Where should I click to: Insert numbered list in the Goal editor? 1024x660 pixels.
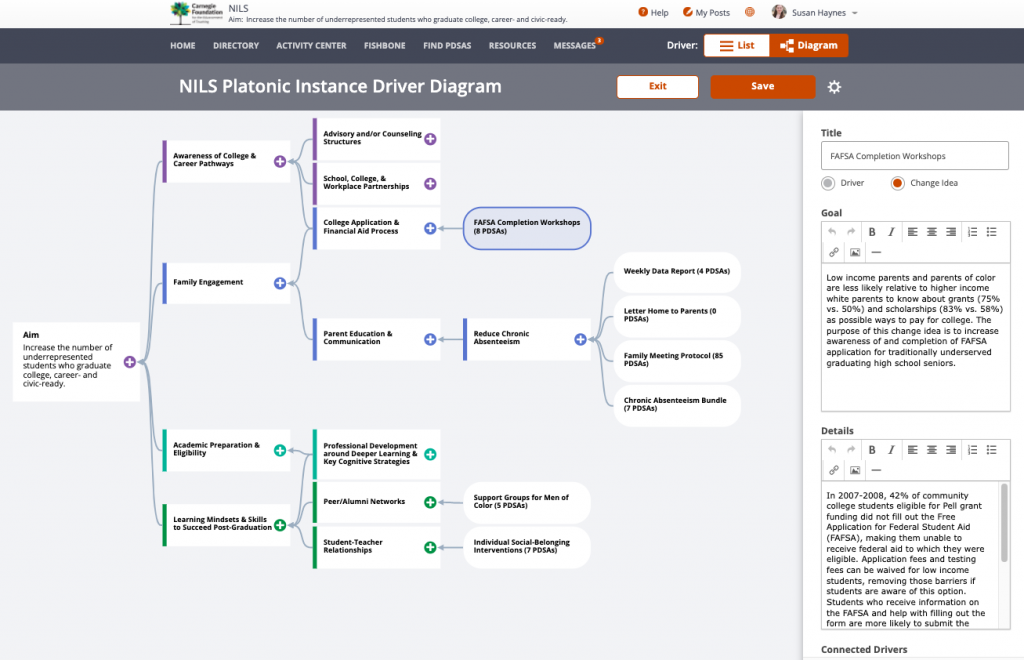972,232
